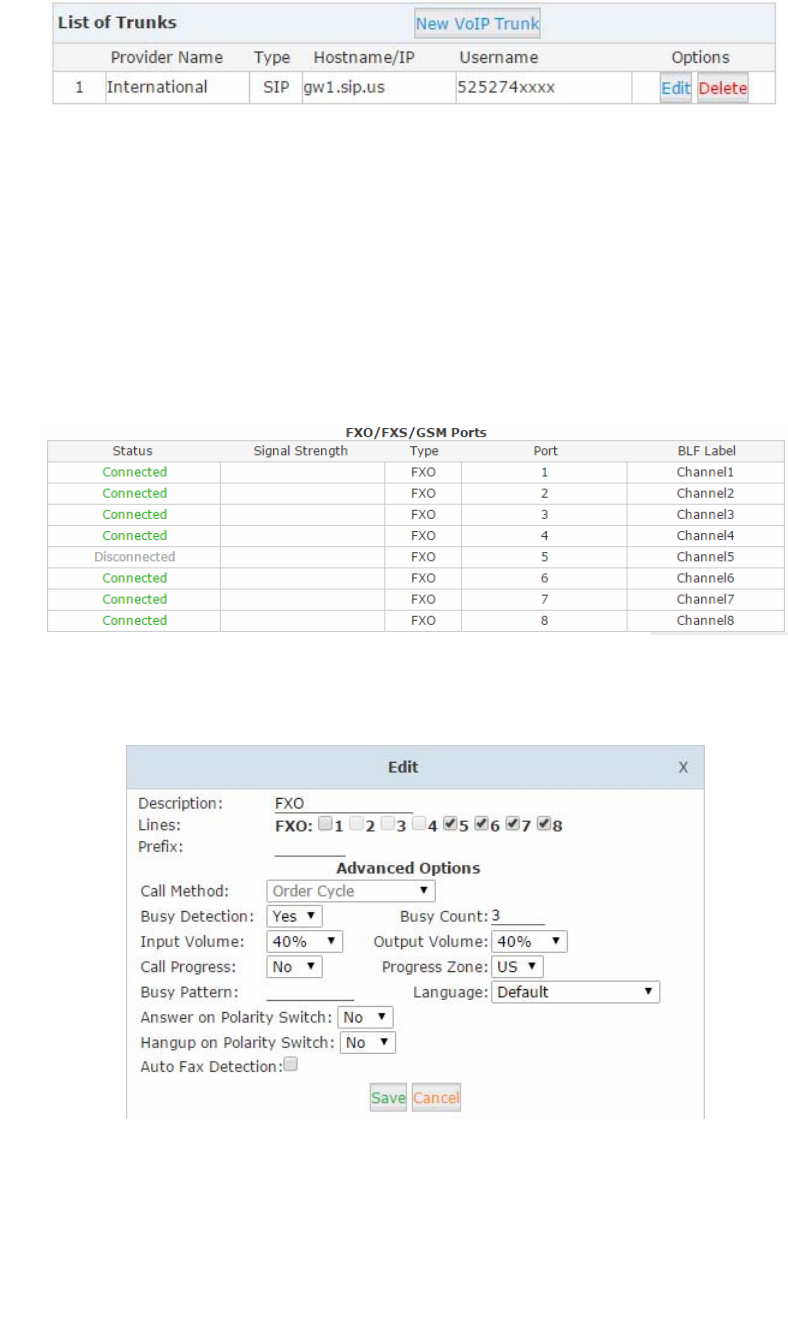Open Answer on Polarity Switch dropdown
The width and height of the screenshot is (788, 1340).
tap(365, 1017)
